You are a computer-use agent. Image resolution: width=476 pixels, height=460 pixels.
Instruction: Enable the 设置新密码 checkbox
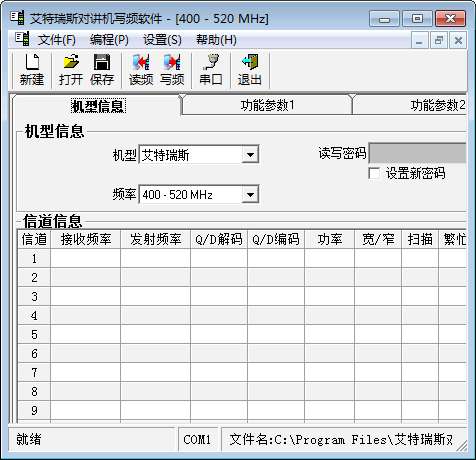374,173
